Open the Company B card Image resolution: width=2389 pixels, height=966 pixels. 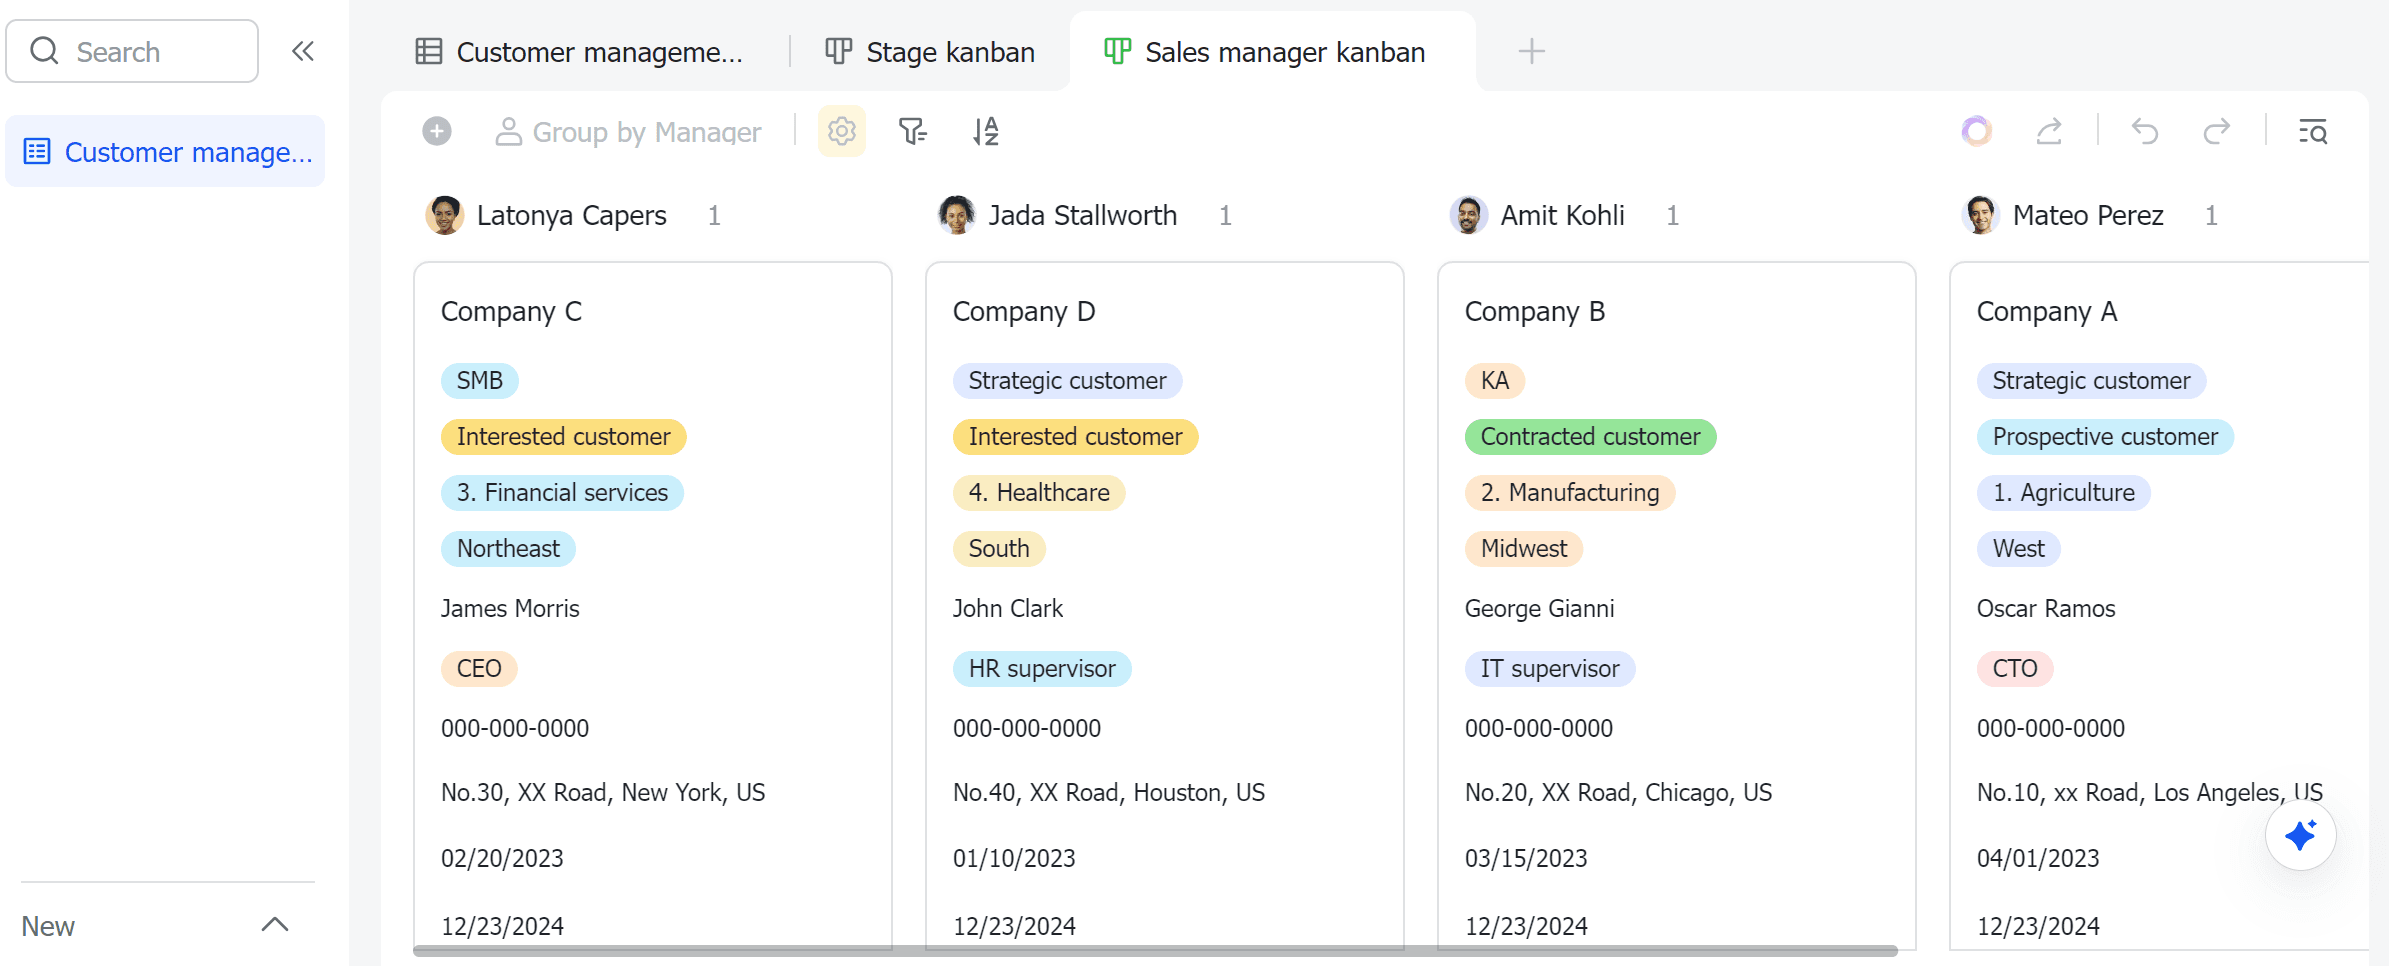click(x=1676, y=312)
